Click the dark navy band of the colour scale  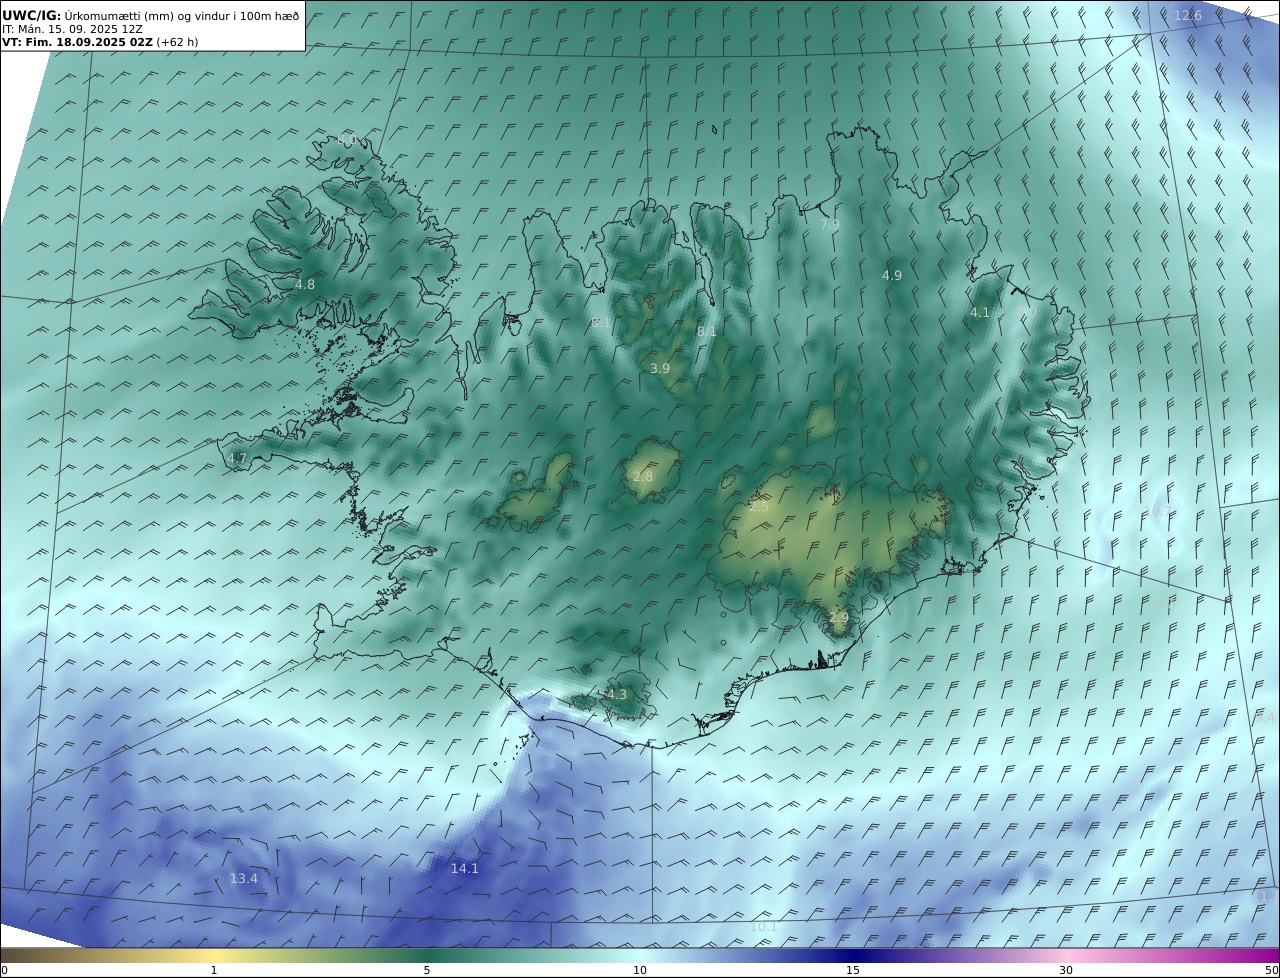(x=853, y=955)
